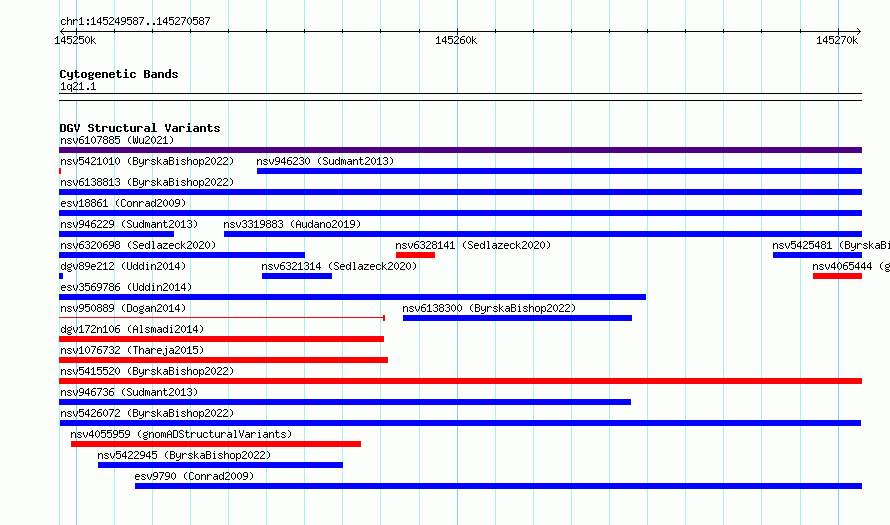Viewport: 890px width, 525px height.
Task: Open the esv9790 (Conrad2009) label text
Action: coord(194,476)
